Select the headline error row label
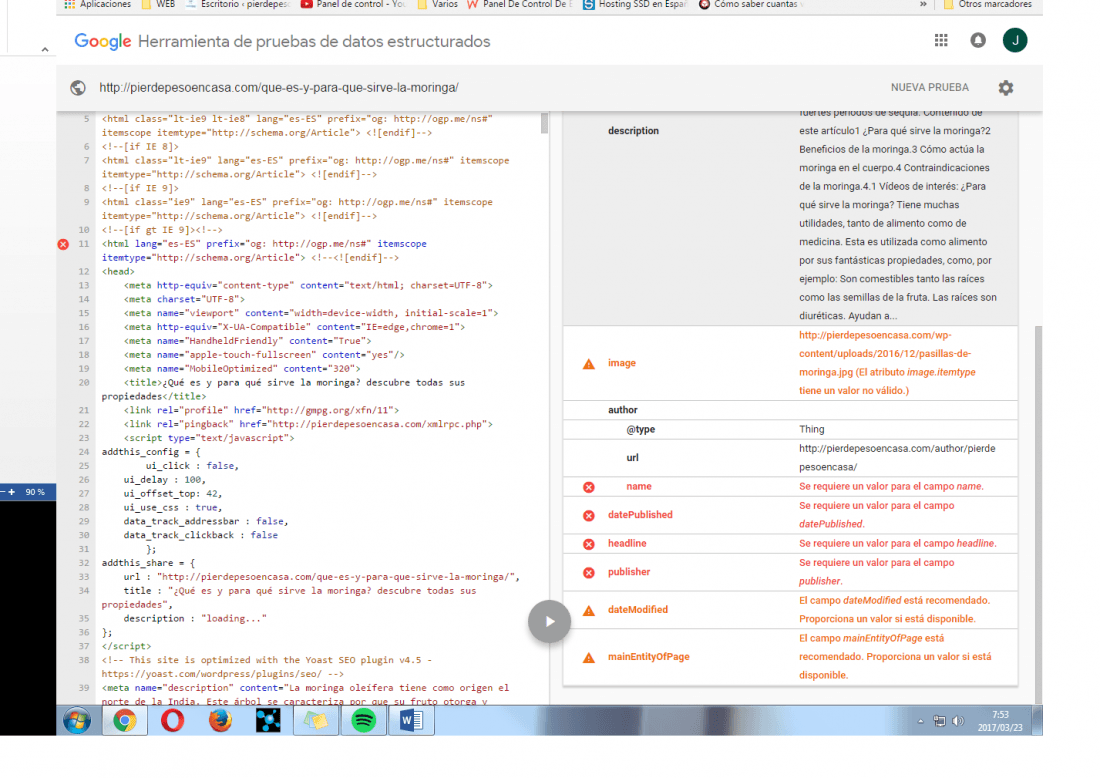1100x778 pixels. (627, 544)
